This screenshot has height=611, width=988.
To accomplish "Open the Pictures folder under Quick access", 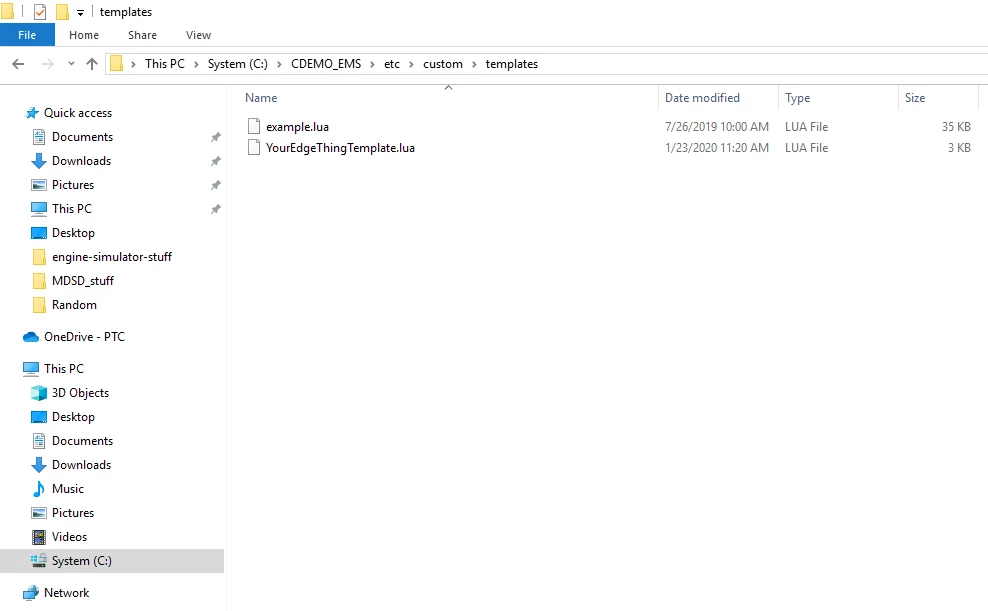I will [74, 184].
